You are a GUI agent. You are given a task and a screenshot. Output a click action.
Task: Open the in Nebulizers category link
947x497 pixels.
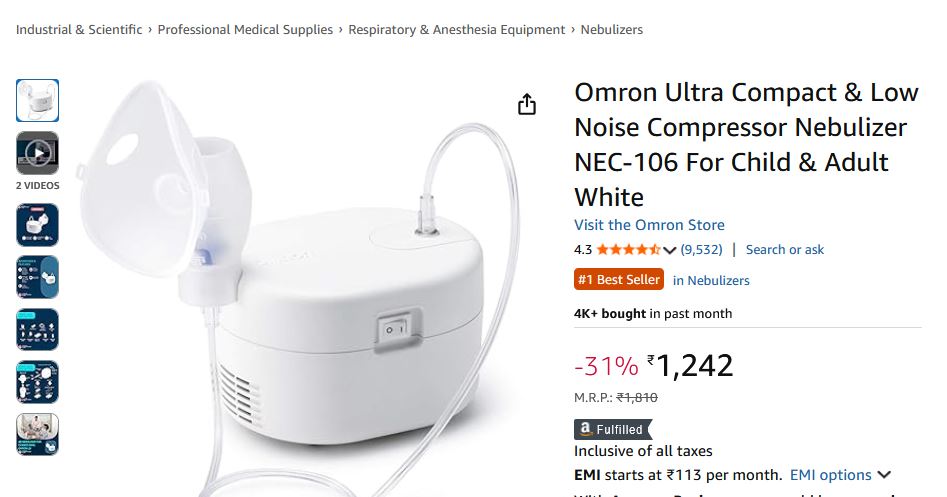point(710,281)
